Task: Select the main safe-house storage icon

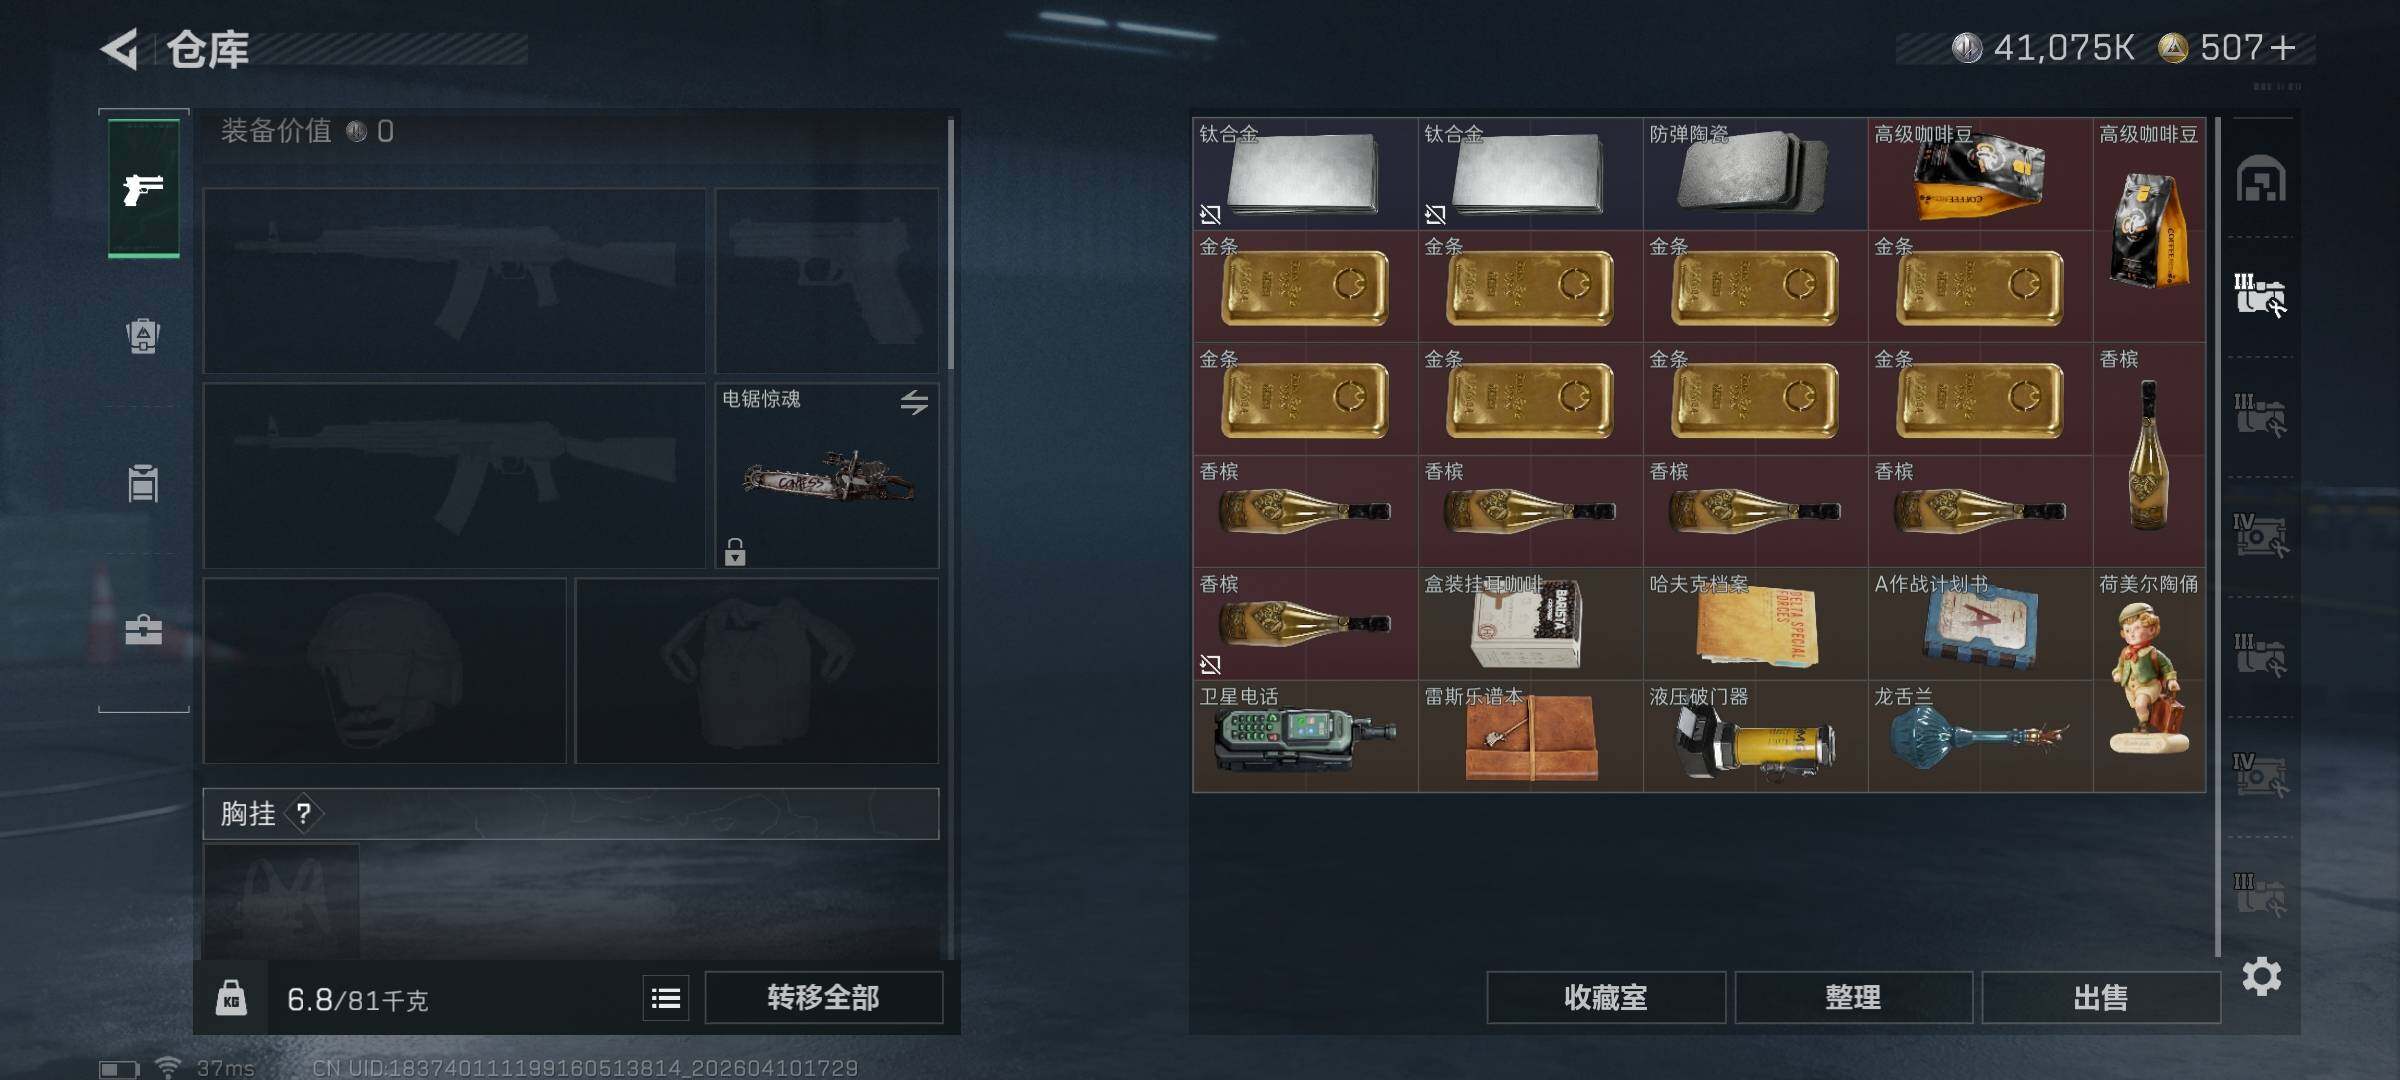Action: click(2261, 179)
